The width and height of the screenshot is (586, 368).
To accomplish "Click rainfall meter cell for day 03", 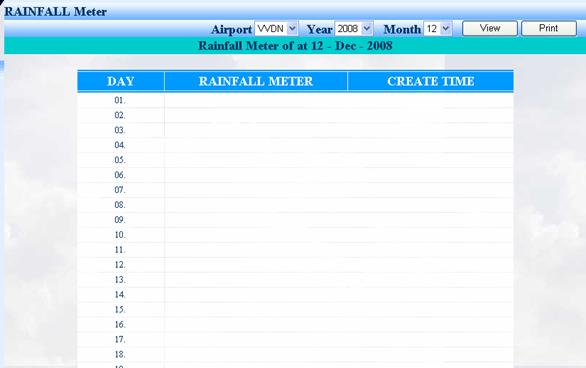I will [x=256, y=130].
